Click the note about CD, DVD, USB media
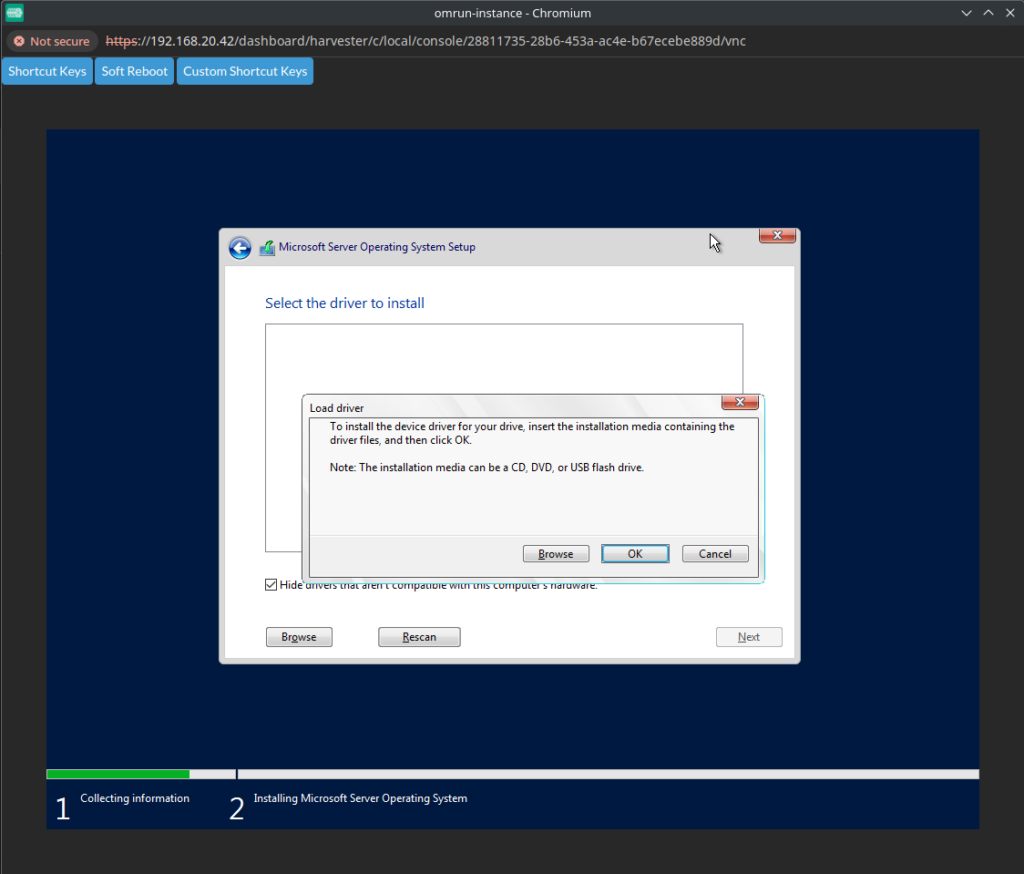 tap(487, 468)
